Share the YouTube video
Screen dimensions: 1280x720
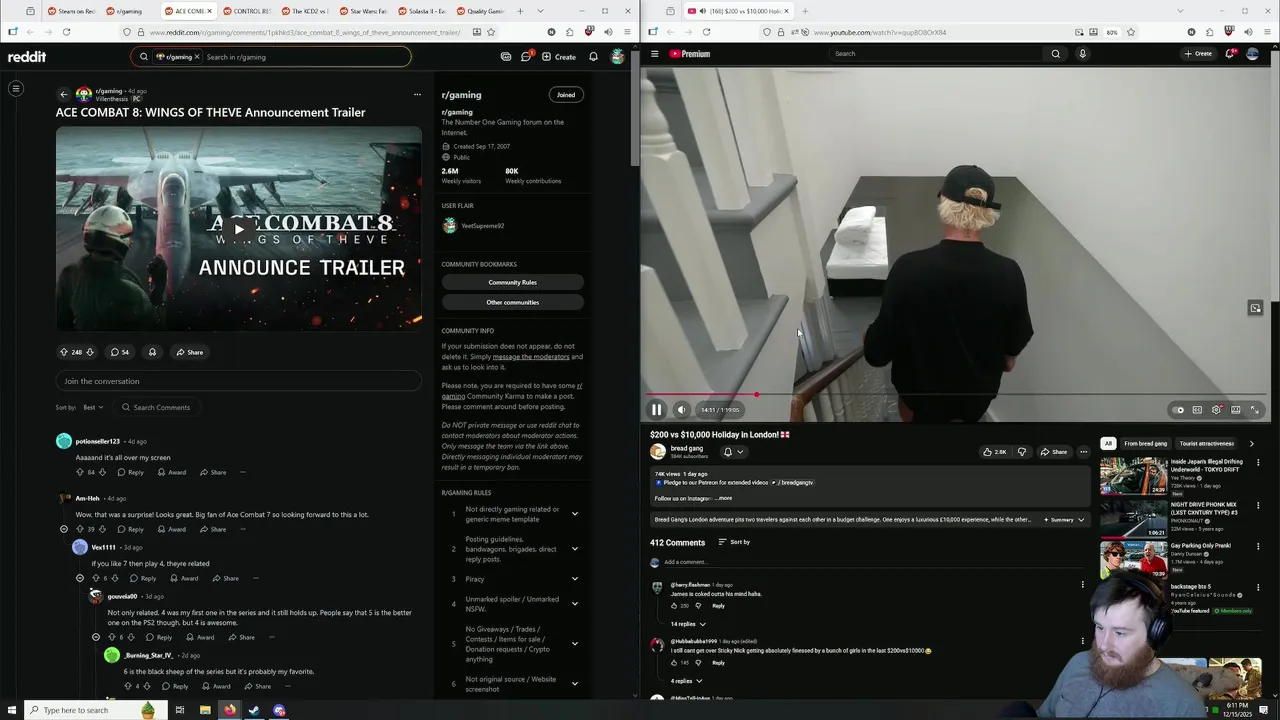point(1054,452)
